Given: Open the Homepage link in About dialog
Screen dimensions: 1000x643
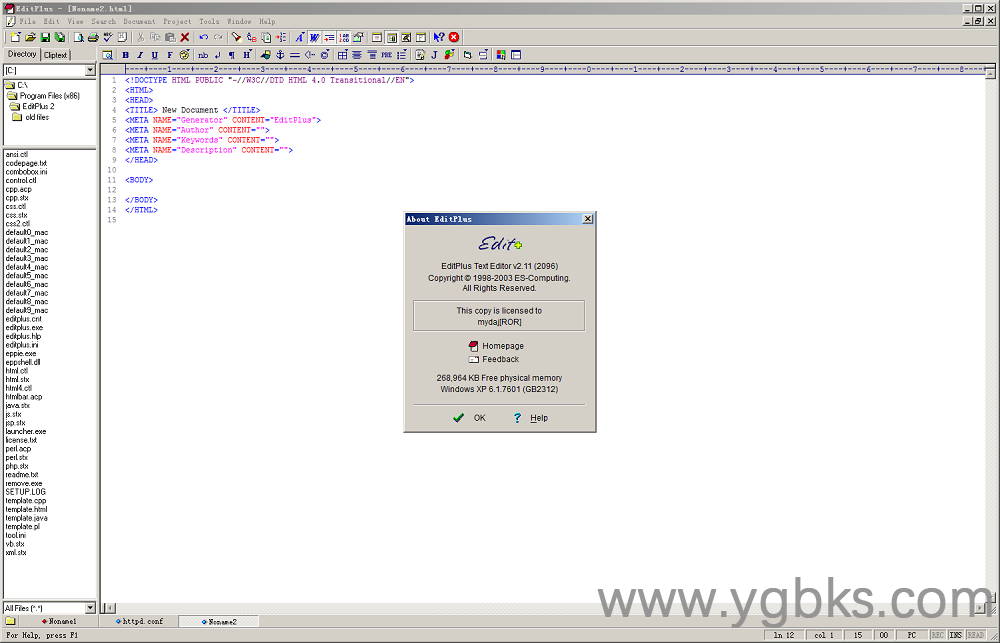Looking at the screenshot, I should pyautogui.click(x=496, y=346).
